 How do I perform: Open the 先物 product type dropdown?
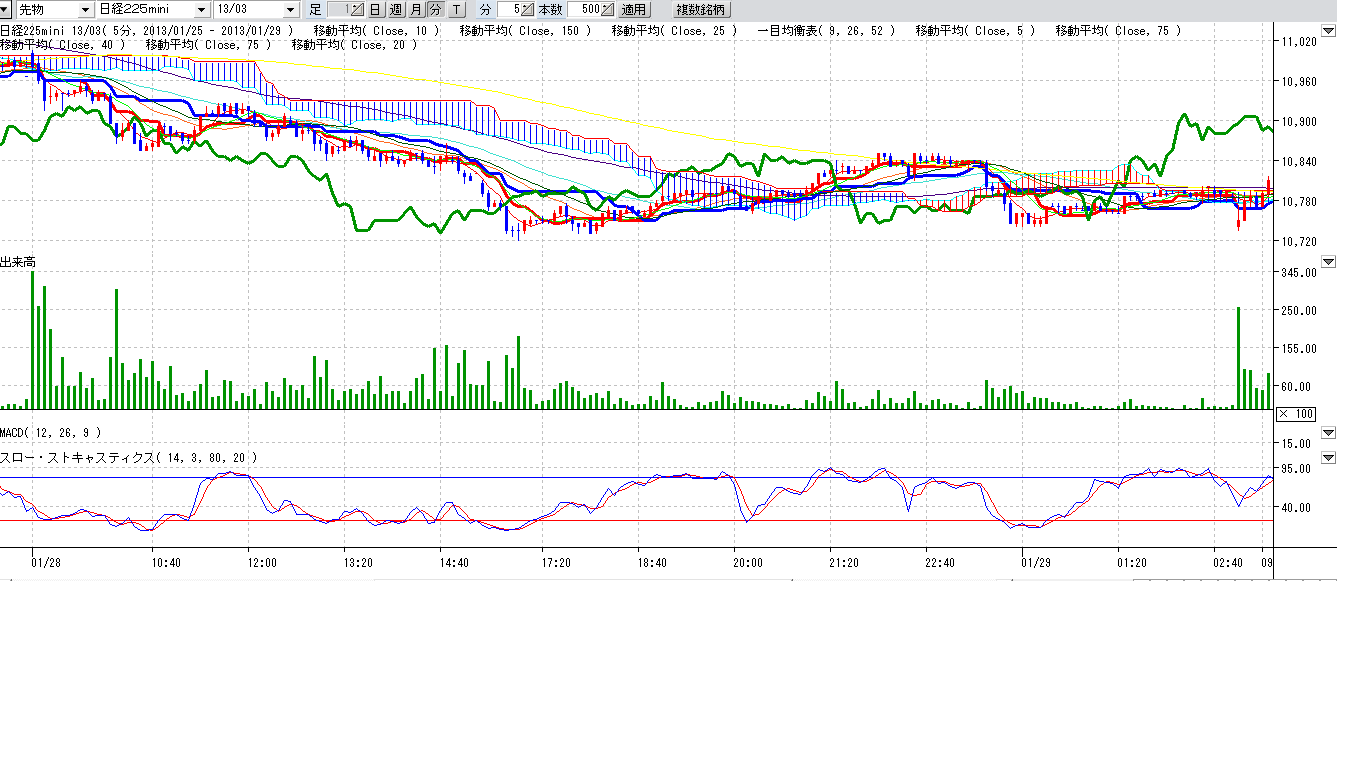[85, 9]
